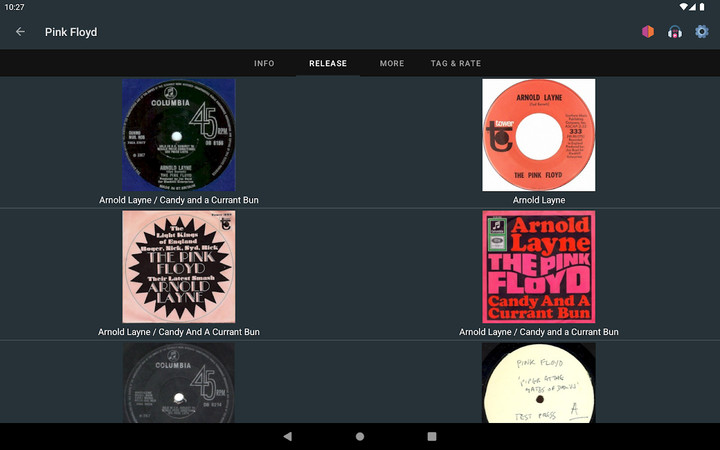Tap the back arrow icon
The image size is (720, 450).
[20, 32]
